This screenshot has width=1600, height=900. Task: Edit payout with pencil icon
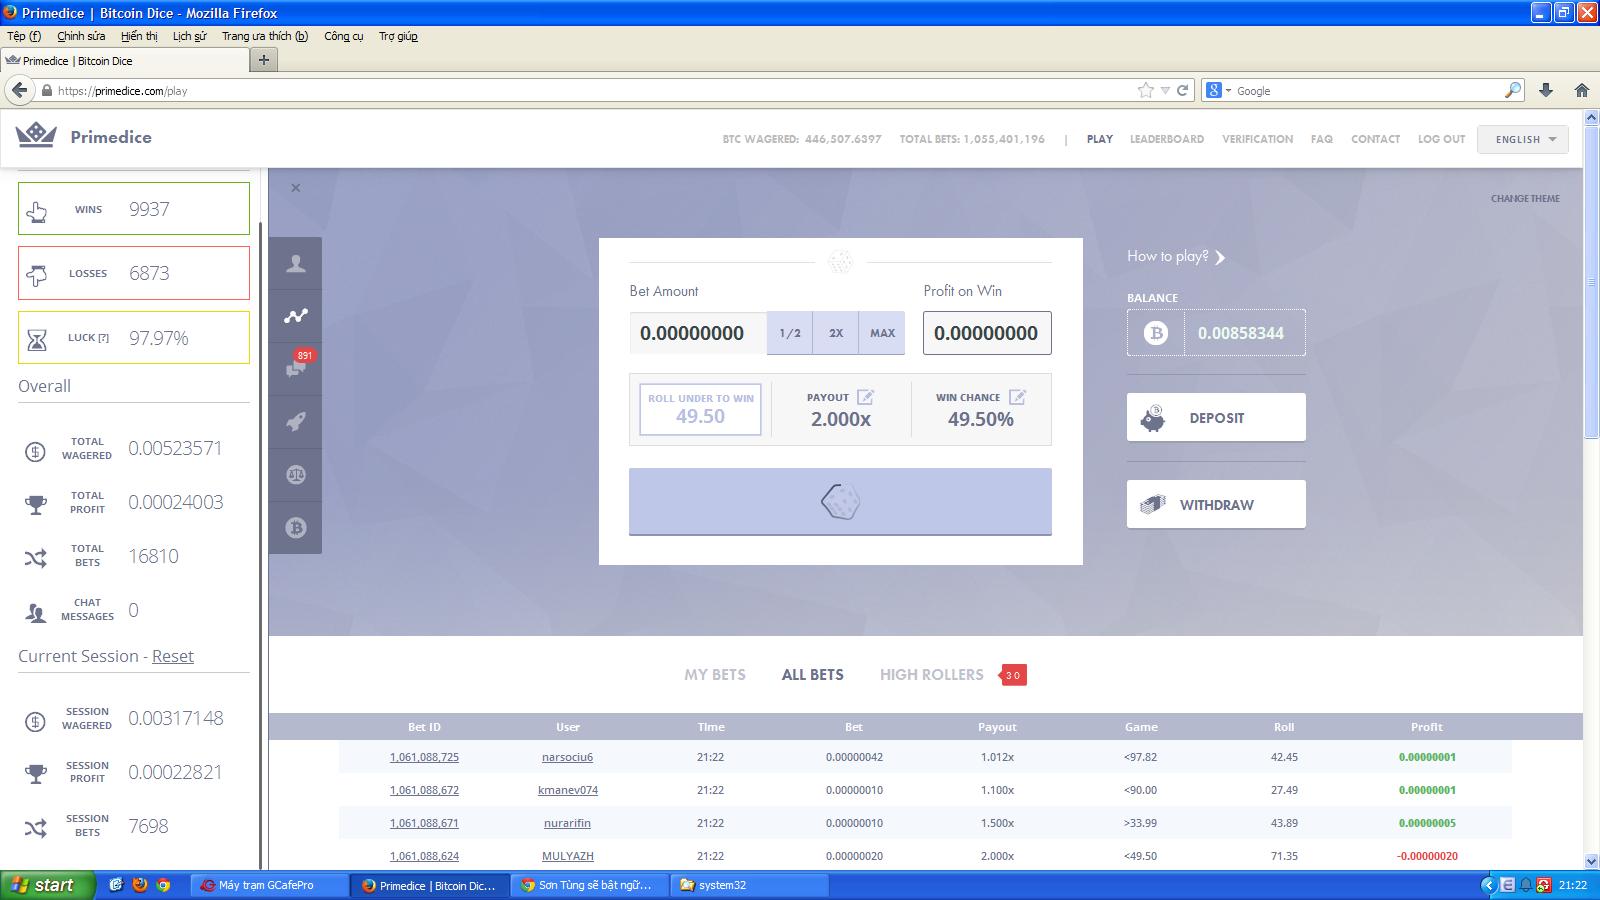[865, 397]
